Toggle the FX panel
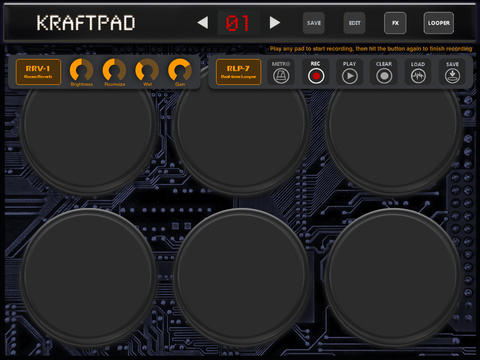 [x=395, y=23]
